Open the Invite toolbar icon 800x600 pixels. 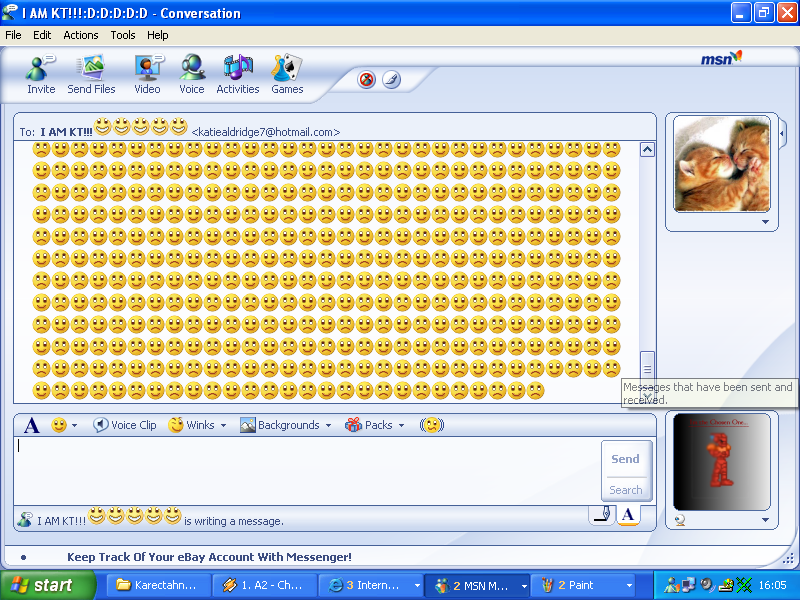click(40, 74)
